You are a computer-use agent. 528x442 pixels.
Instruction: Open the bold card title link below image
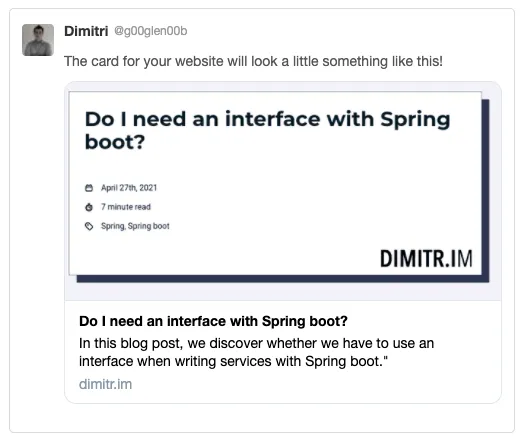coord(213,321)
